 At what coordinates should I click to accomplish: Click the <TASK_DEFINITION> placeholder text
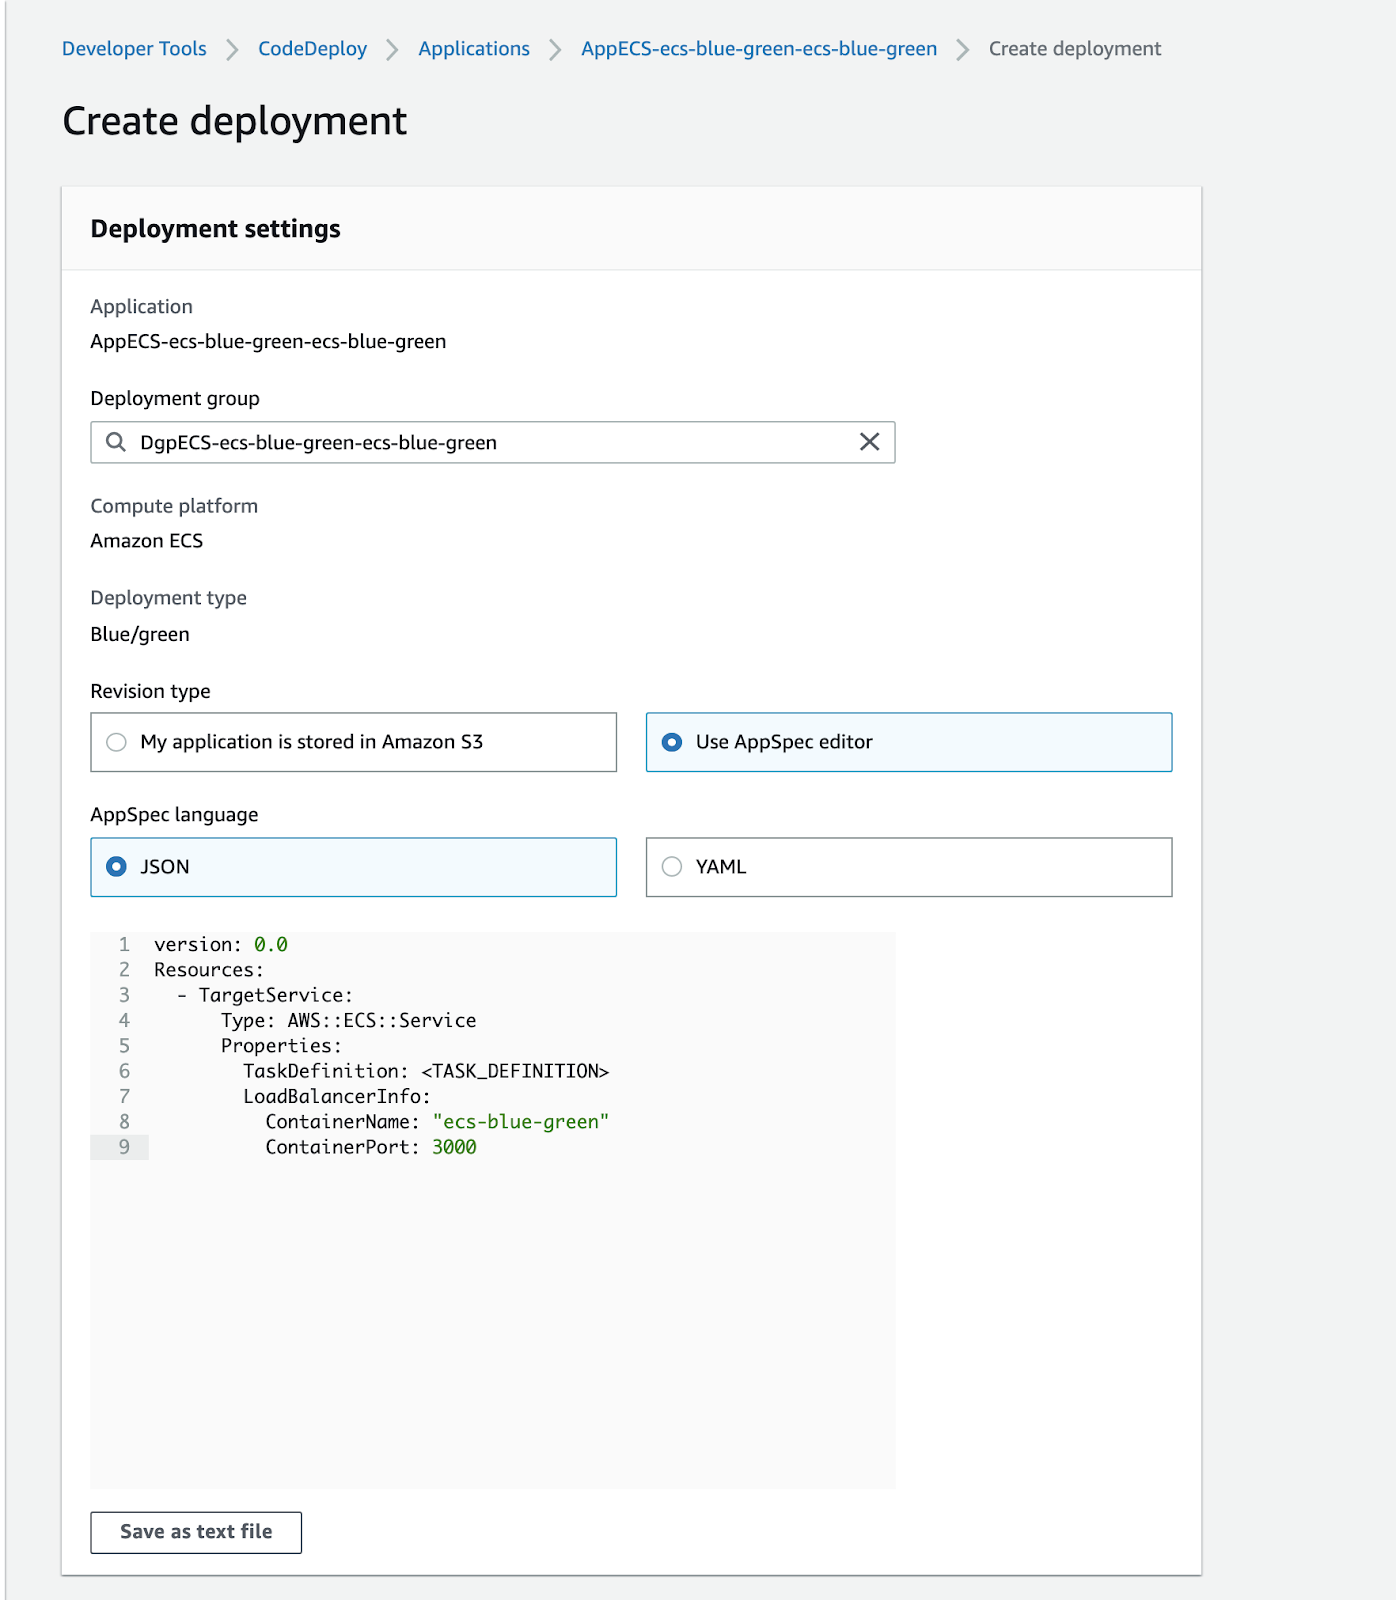point(515,1071)
